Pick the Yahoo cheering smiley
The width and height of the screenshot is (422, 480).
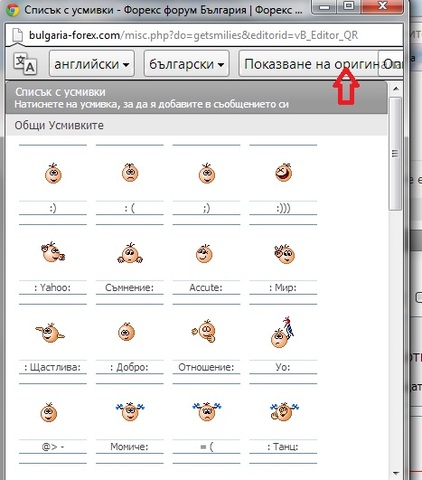point(53,252)
